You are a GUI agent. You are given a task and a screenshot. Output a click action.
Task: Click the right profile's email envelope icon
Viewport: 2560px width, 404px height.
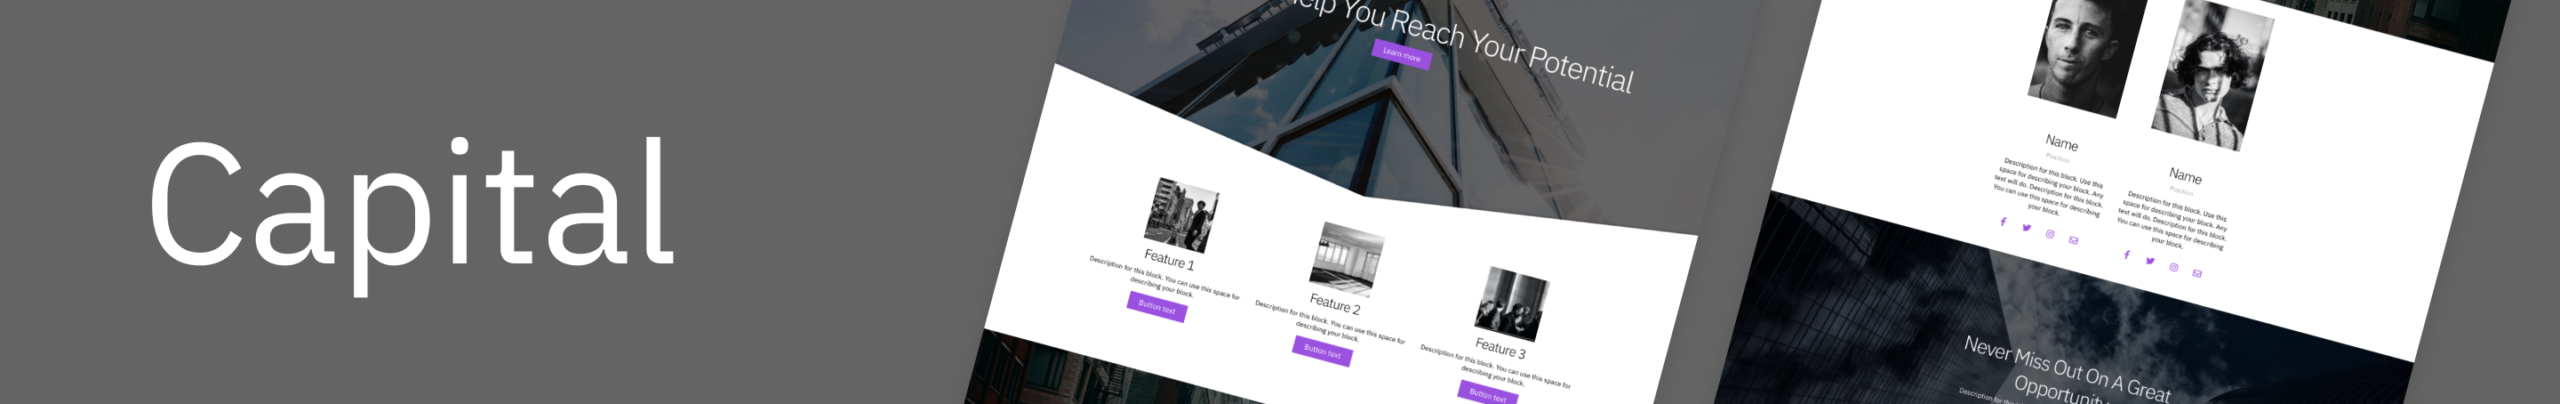click(x=2197, y=273)
